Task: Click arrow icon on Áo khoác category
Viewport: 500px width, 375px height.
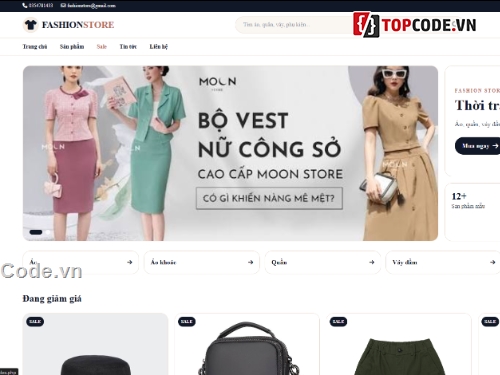Action: pyautogui.click(x=251, y=262)
